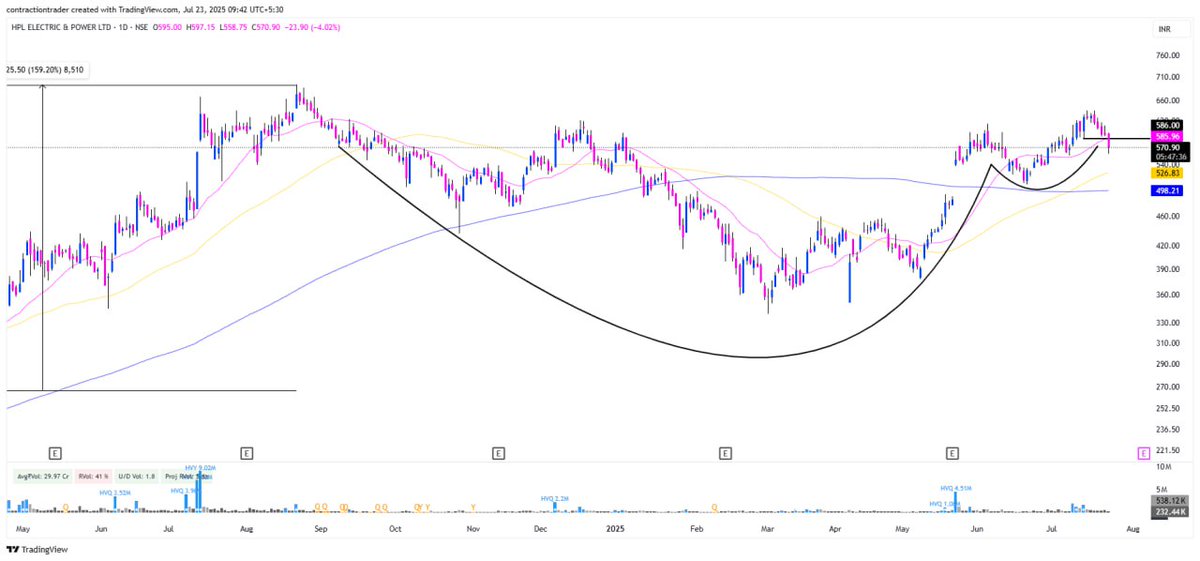The height and width of the screenshot is (561, 1200).
Task: Click the INR currency label
Action: tap(1164, 30)
